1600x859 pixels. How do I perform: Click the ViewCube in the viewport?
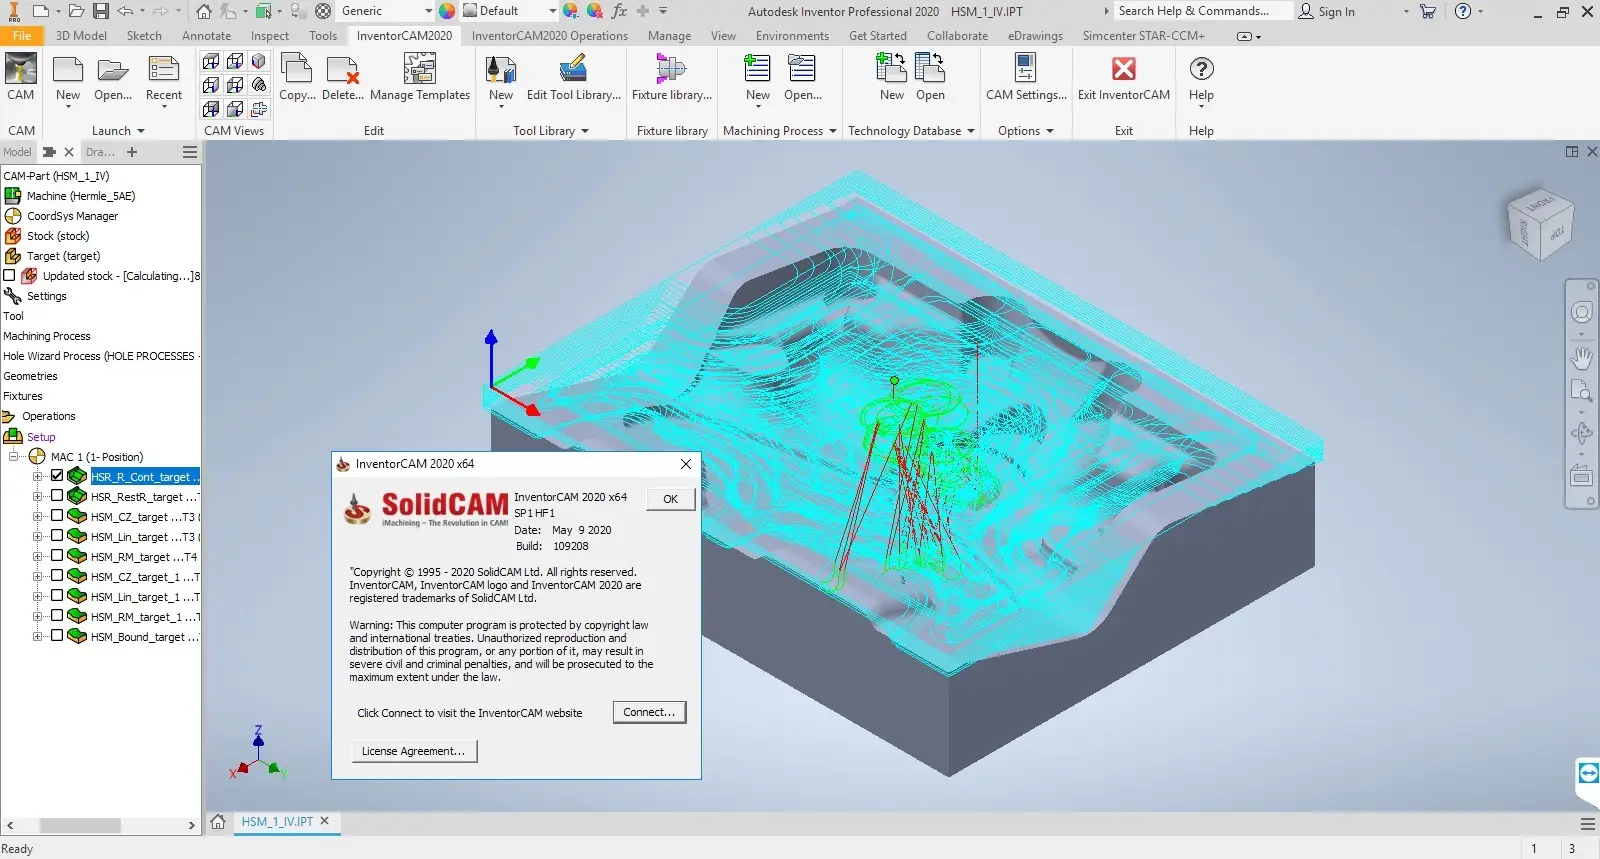click(1540, 223)
